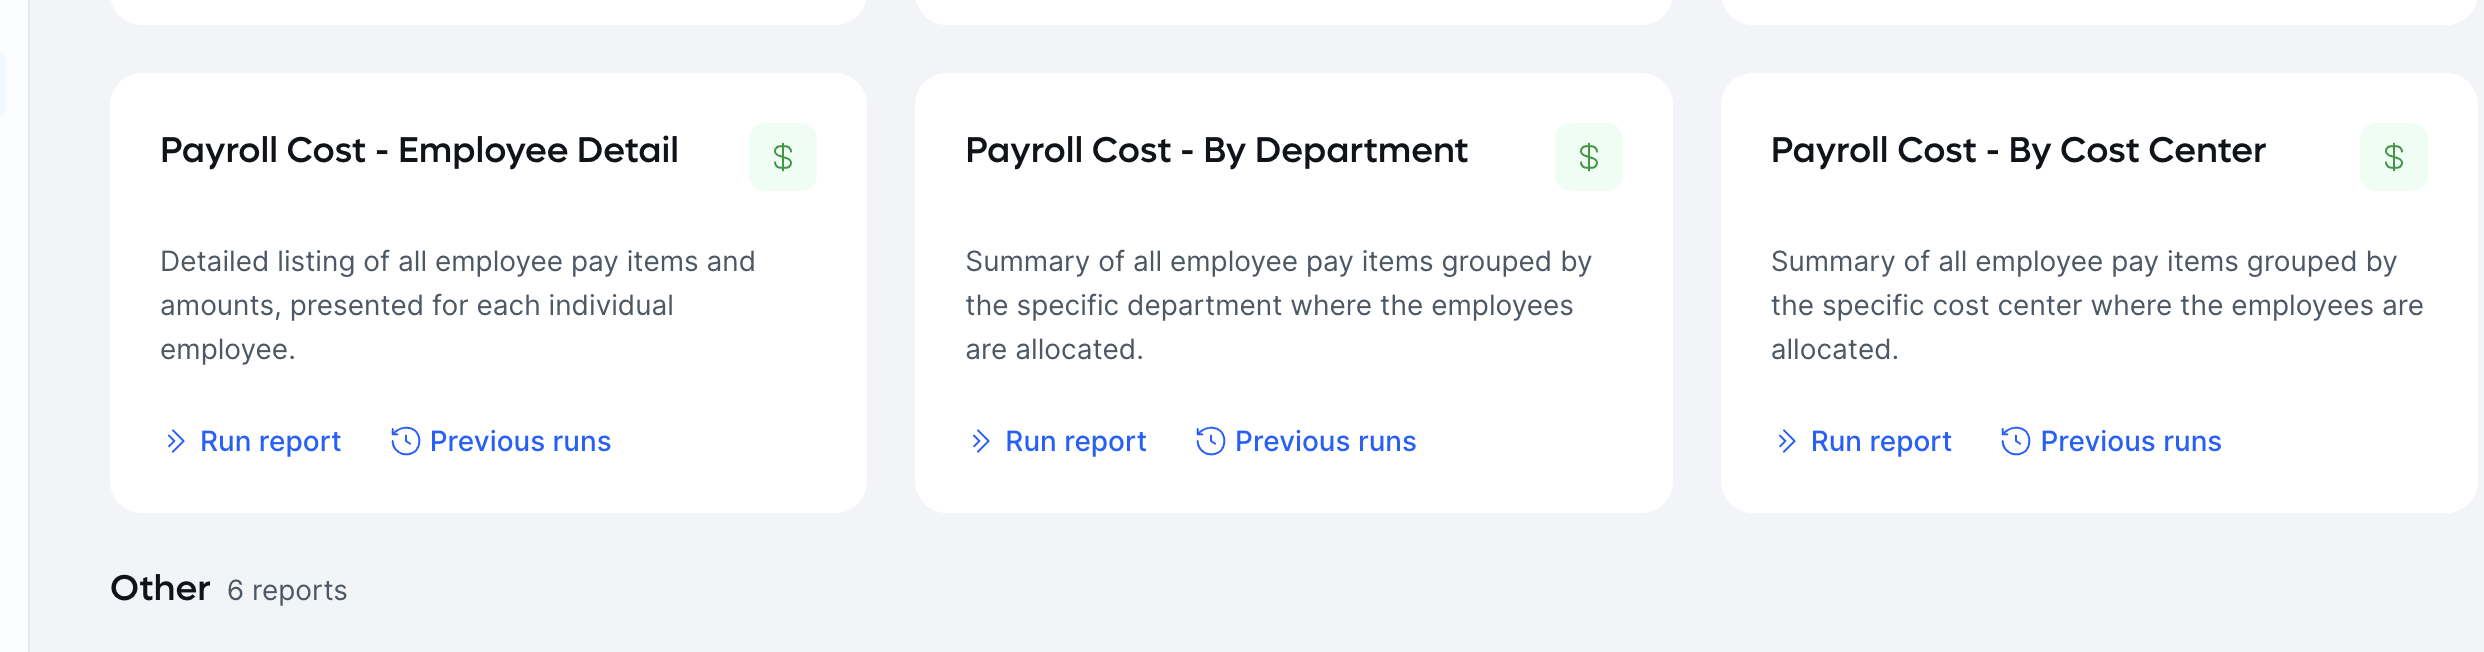Select Payroll Cost - By Department title
This screenshot has height=652, width=2484.
1216,150
